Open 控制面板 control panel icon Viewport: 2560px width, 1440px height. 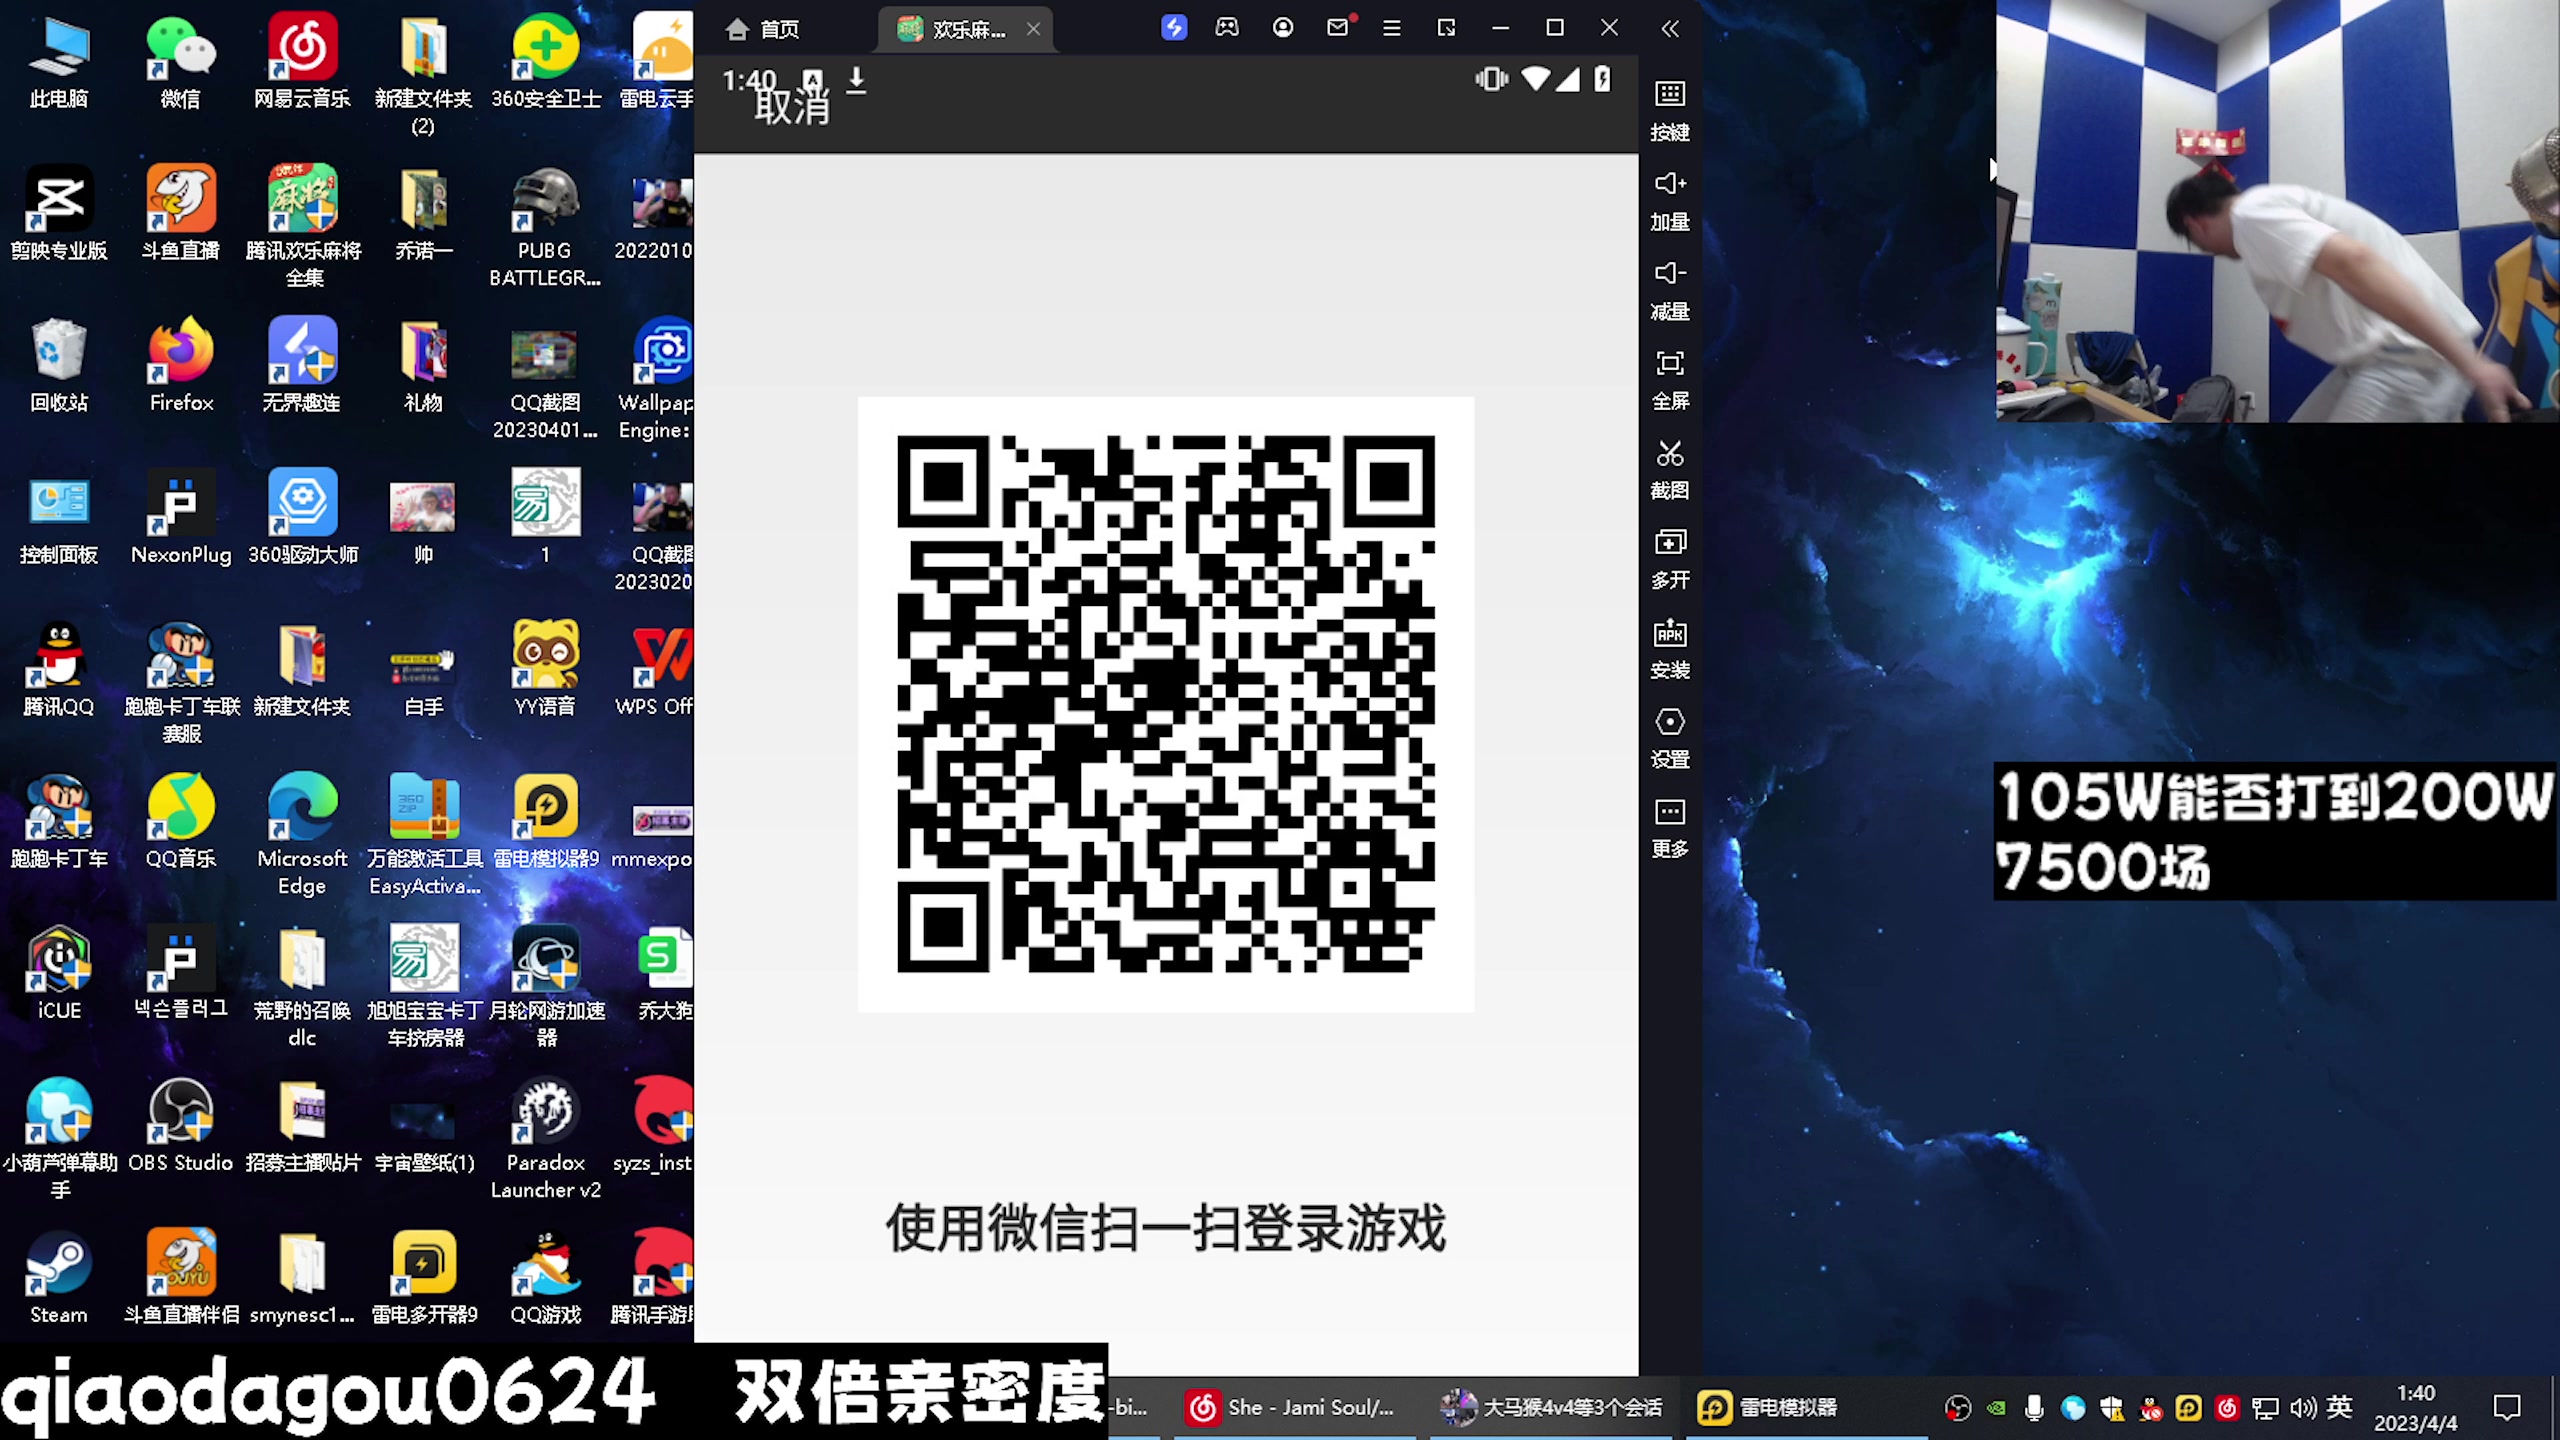pyautogui.click(x=59, y=518)
